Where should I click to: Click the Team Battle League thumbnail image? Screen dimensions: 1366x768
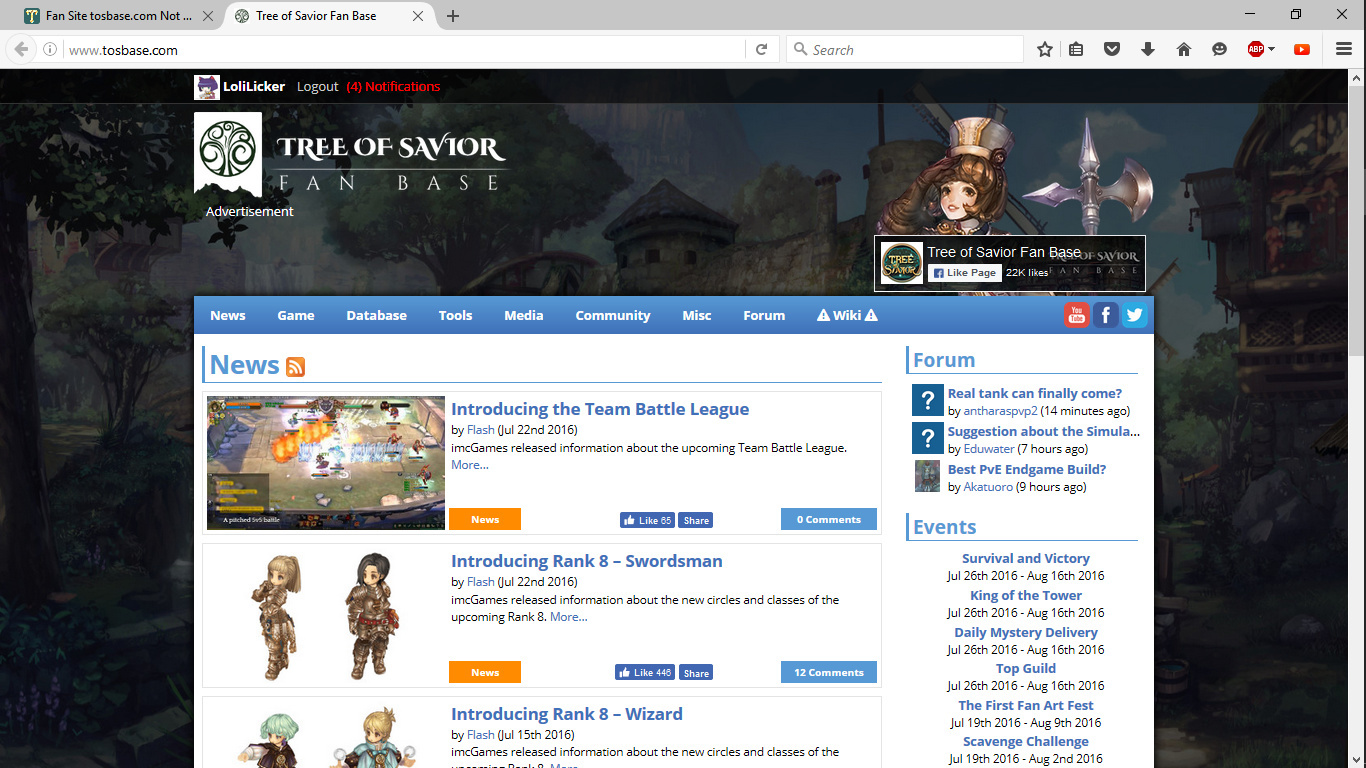[326, 462]
